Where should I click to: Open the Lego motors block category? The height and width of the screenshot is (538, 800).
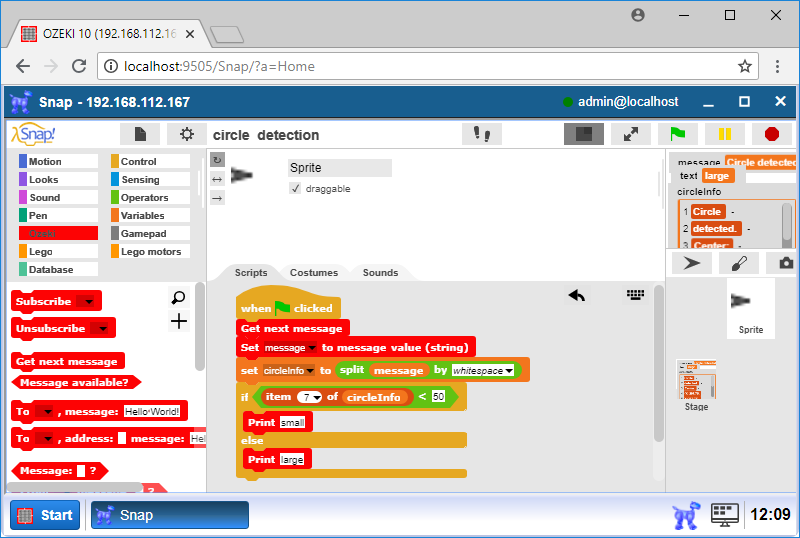(x=151, y=251)
